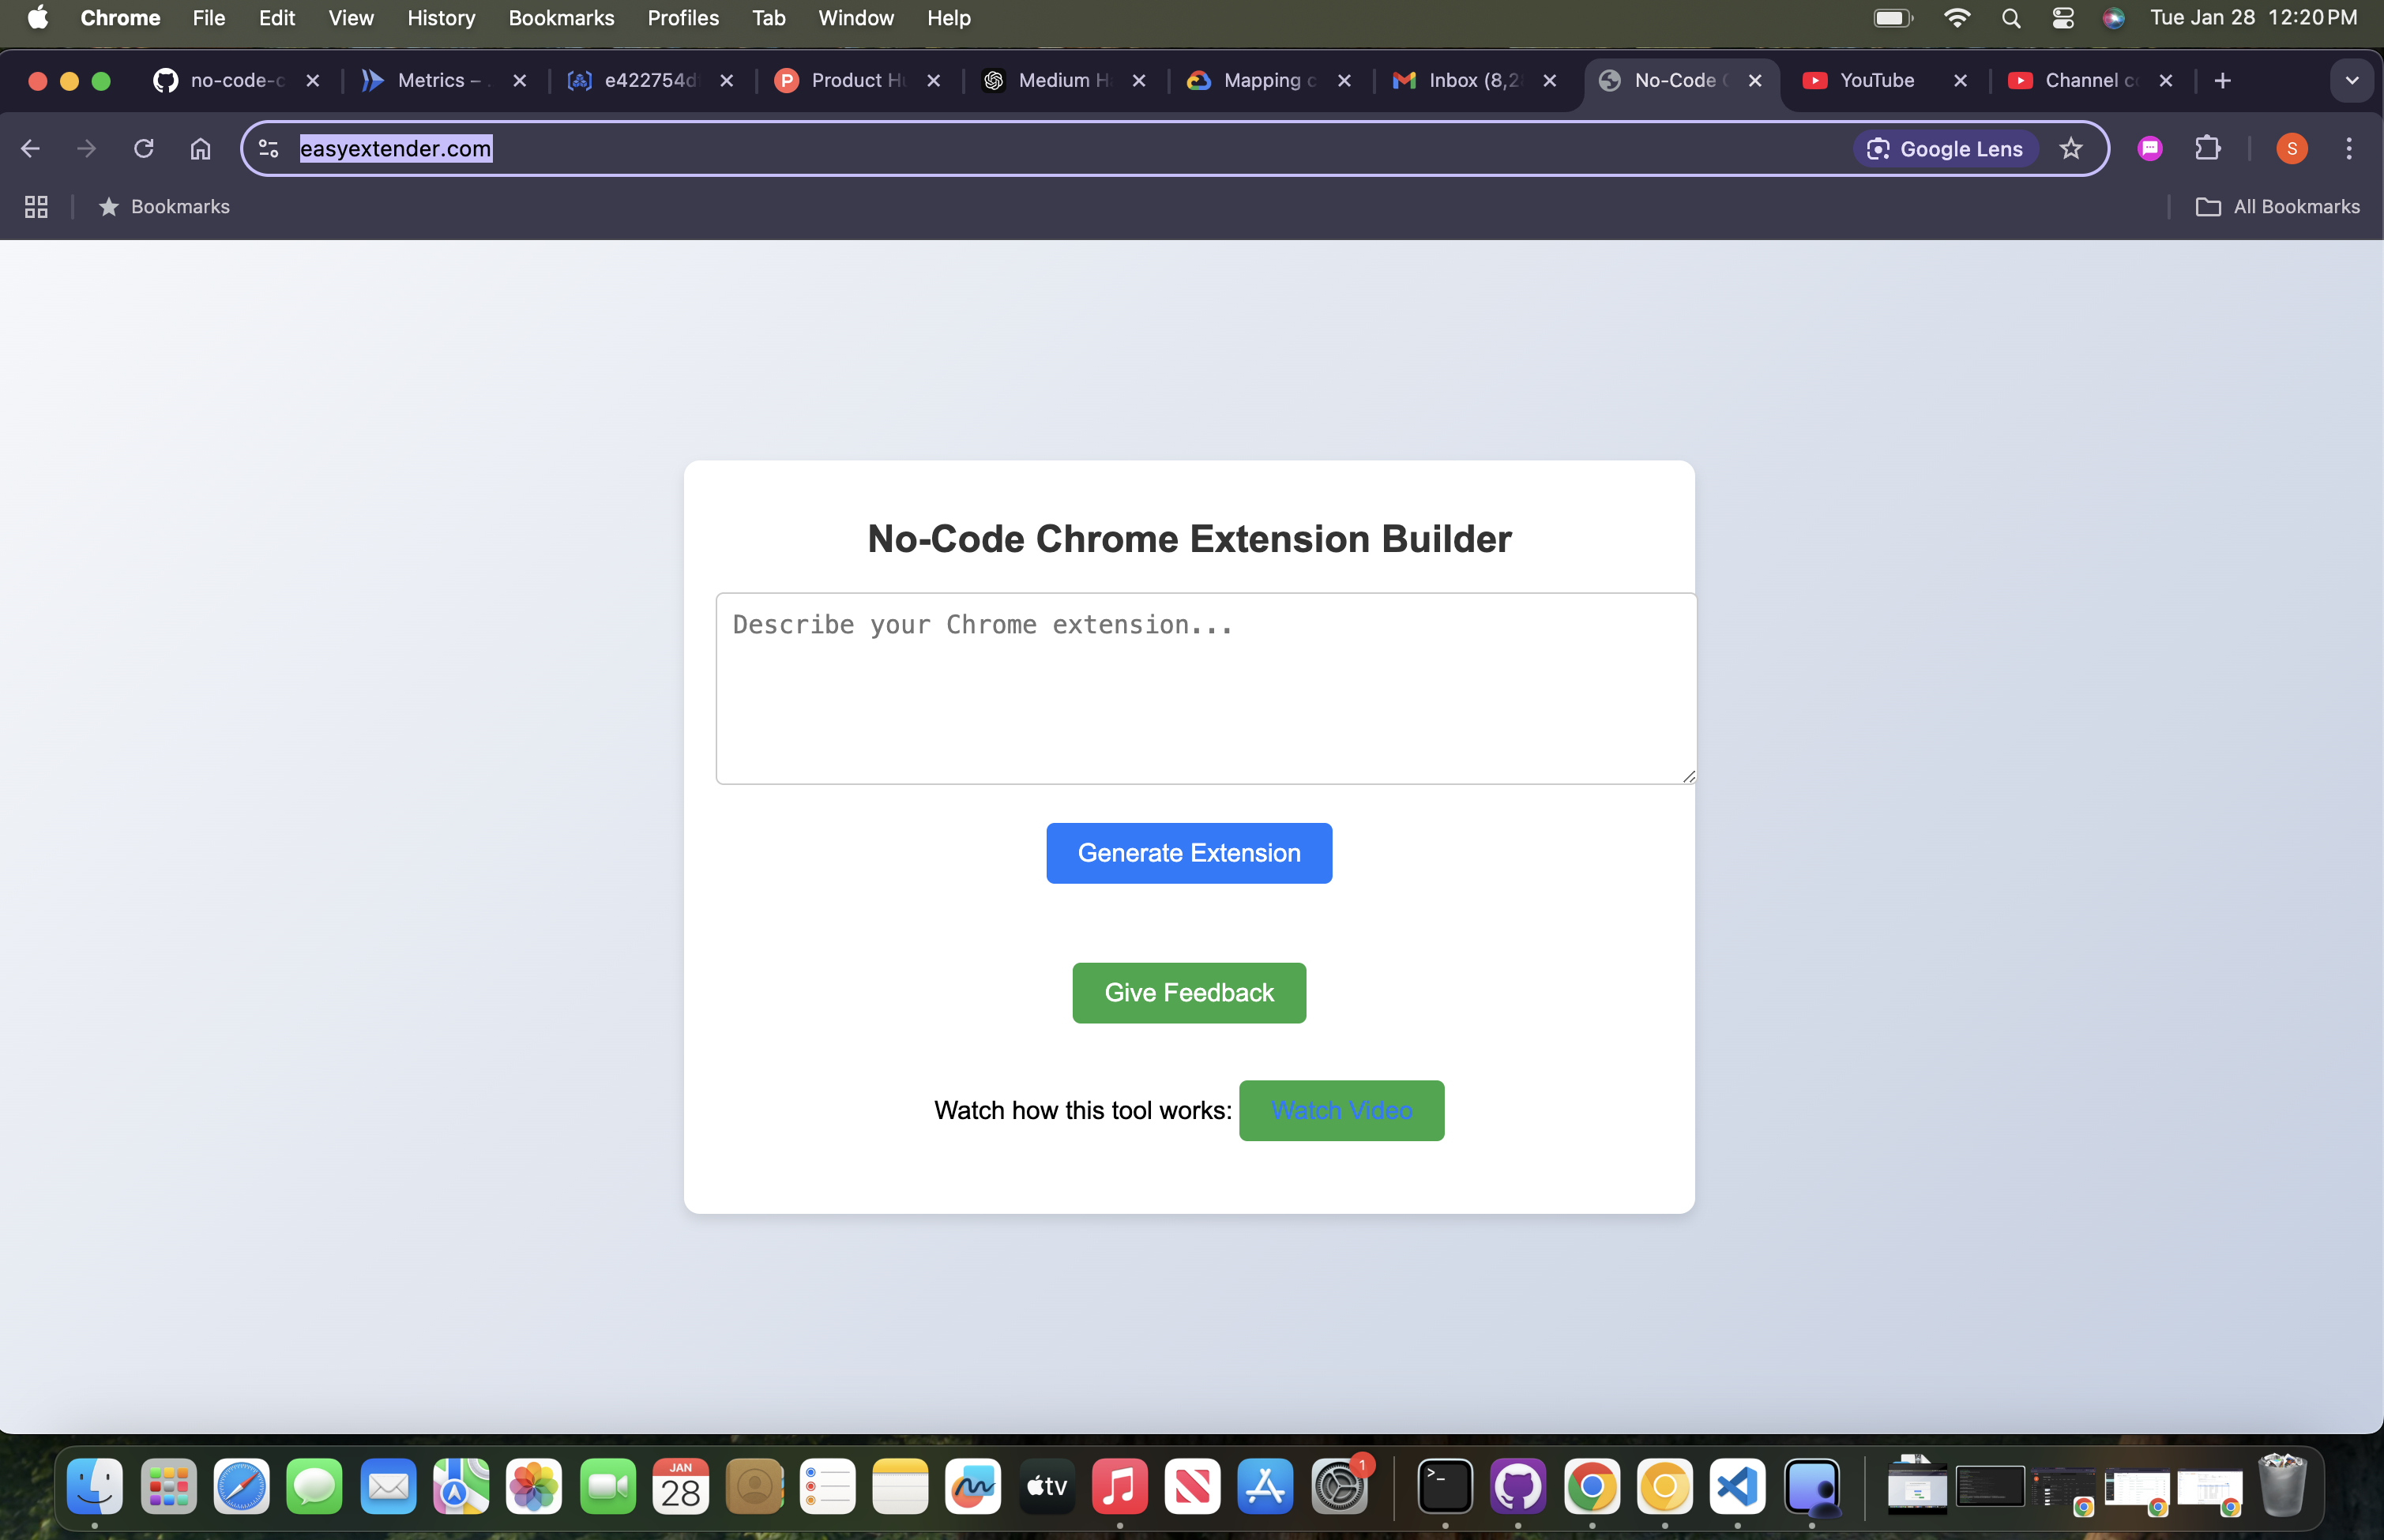Click the Give Feedback button
The image size is (2384, 1540).
[1189, 993]
